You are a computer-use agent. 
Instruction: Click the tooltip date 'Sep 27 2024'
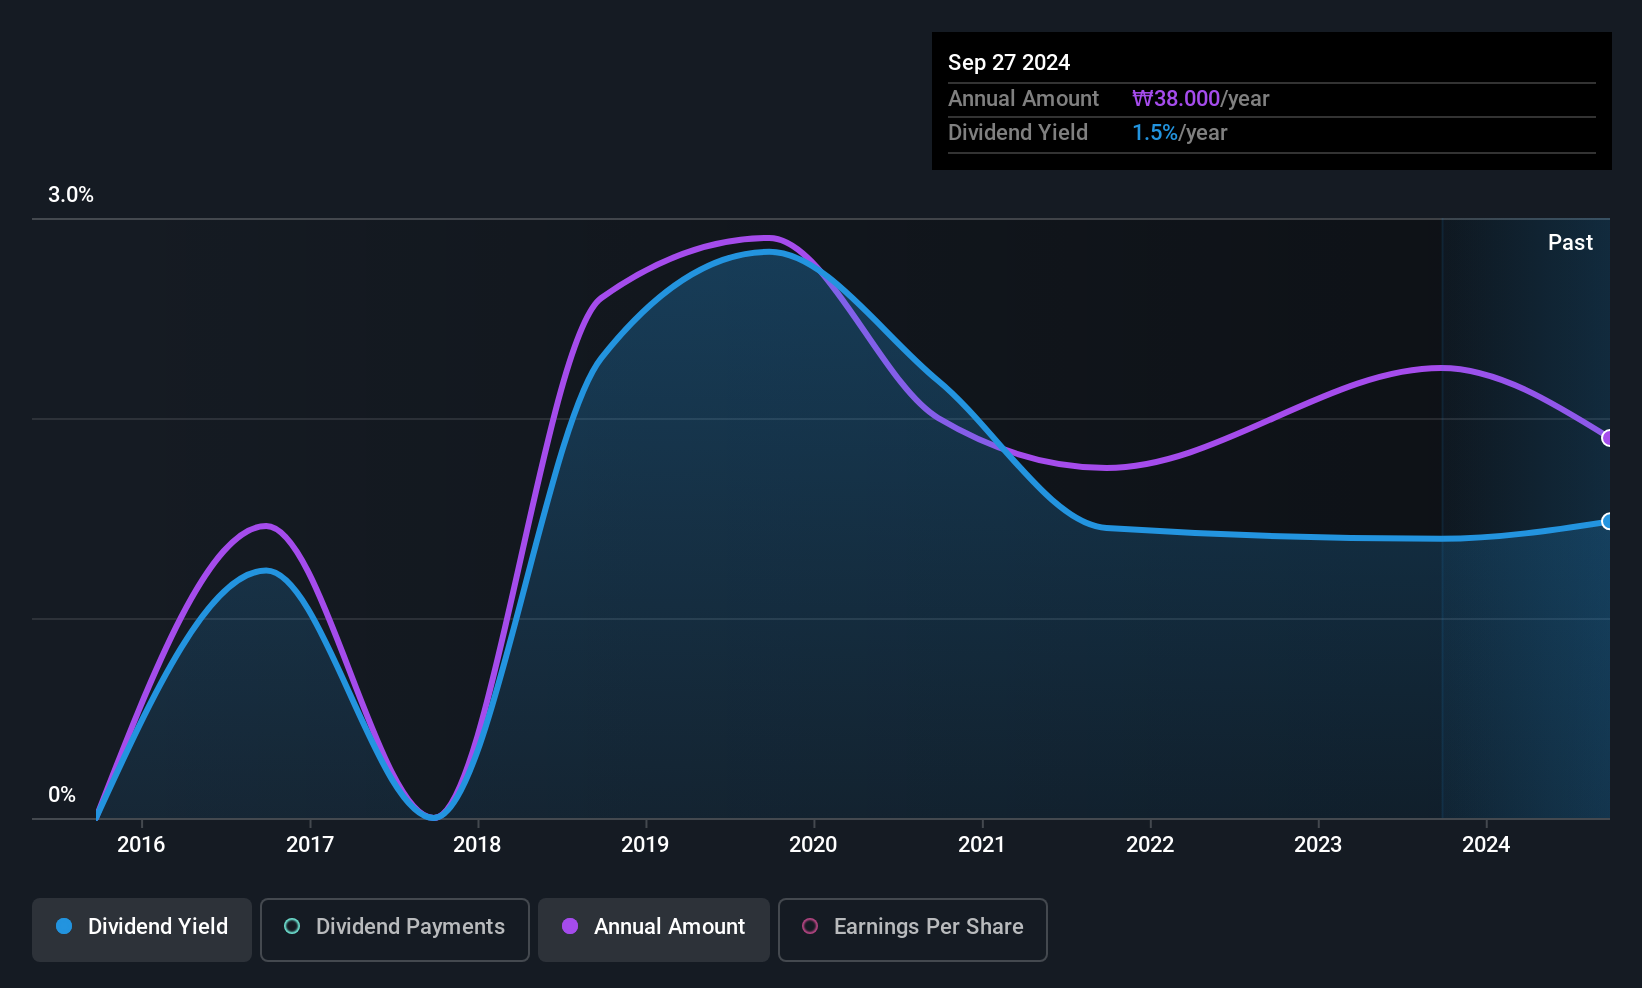pos(1009,63)
